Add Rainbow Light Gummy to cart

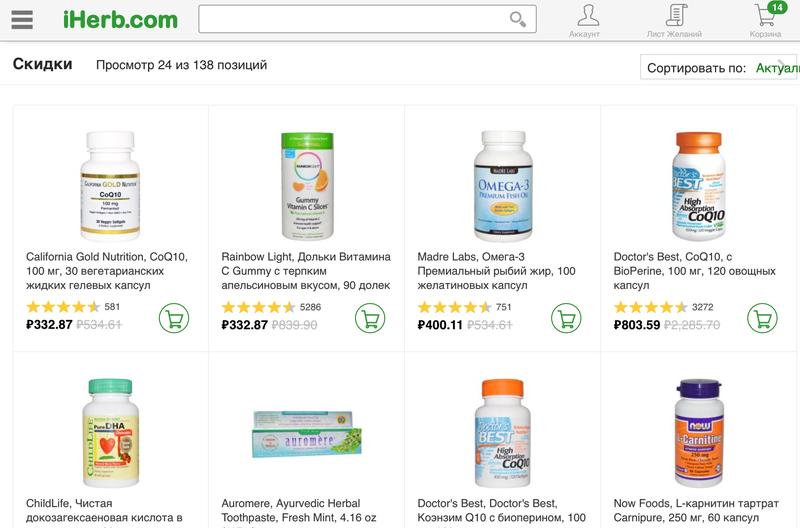[x=370, y=318]
